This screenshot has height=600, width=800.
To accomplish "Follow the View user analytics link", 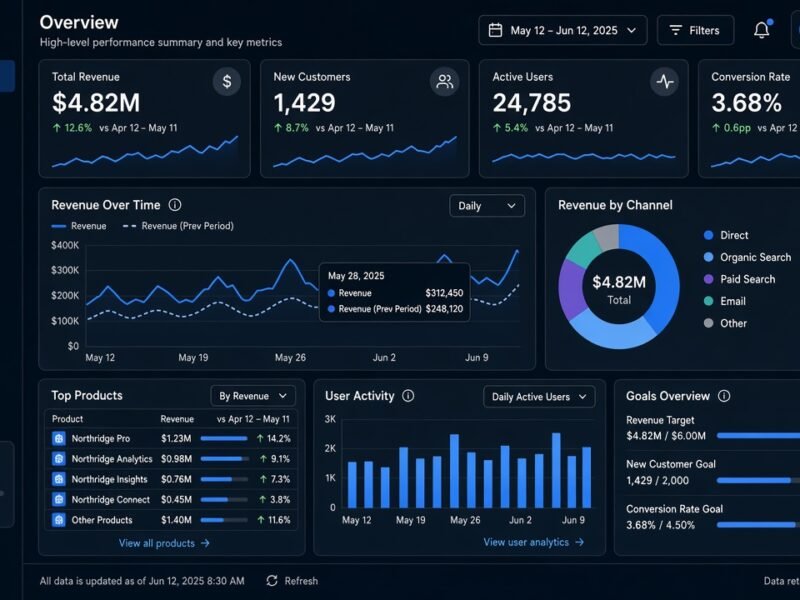I will click(x=534, y=542).
